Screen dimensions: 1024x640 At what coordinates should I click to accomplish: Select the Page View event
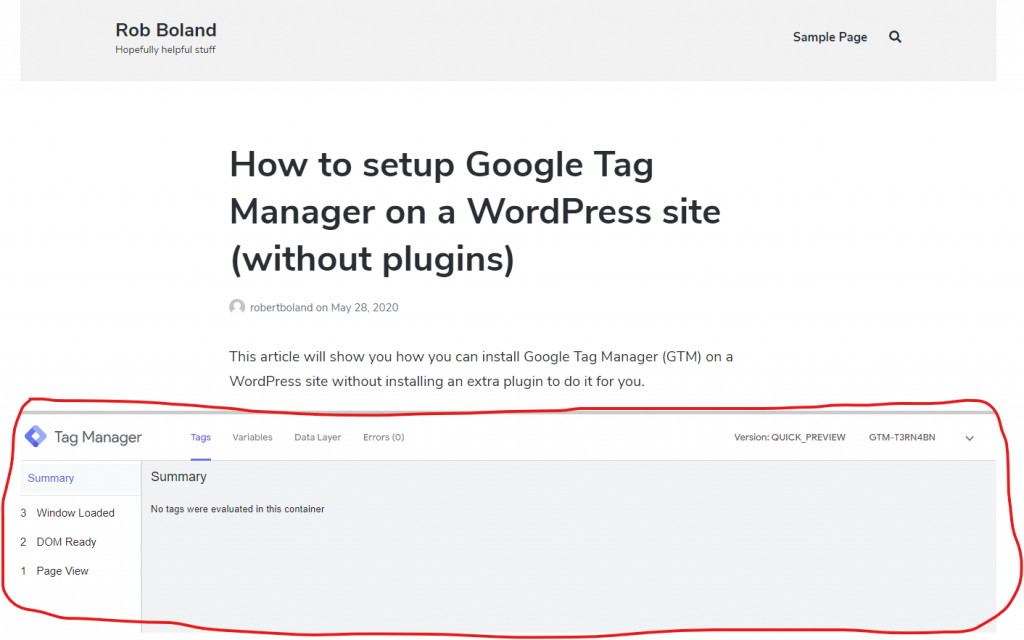[x=62, y=571]
